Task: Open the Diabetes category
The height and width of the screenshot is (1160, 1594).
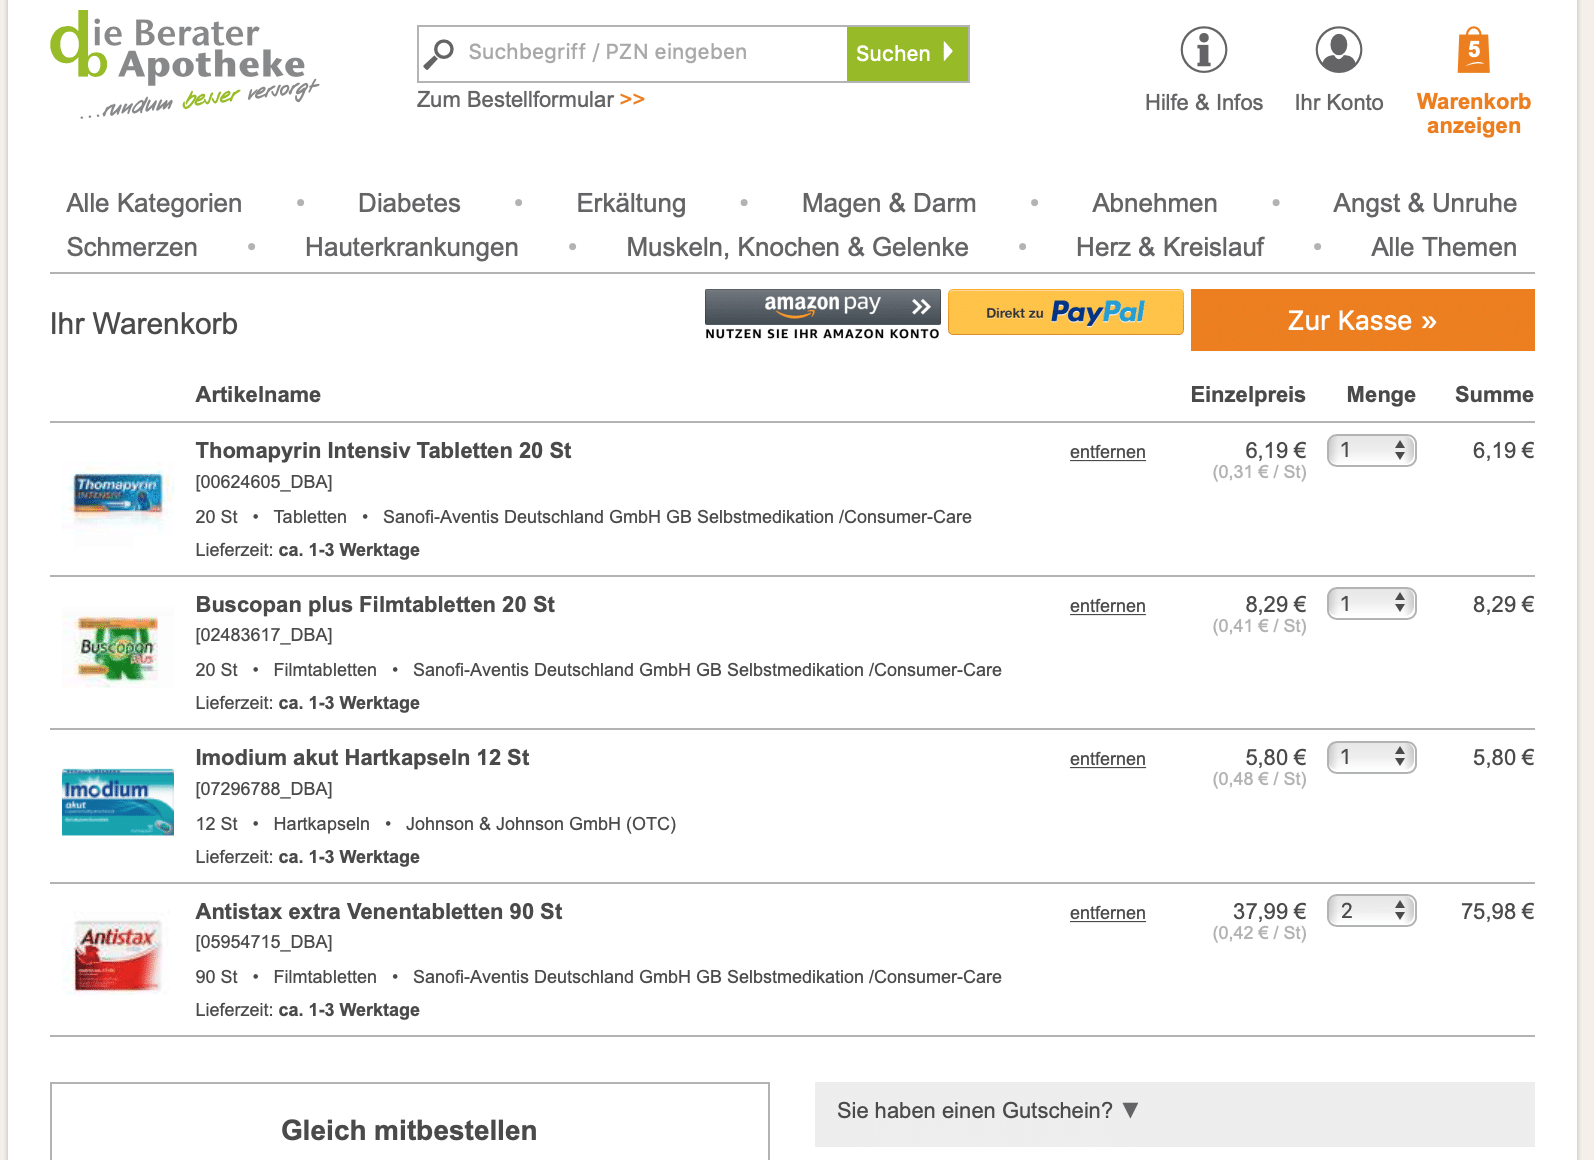Action: 409,203
